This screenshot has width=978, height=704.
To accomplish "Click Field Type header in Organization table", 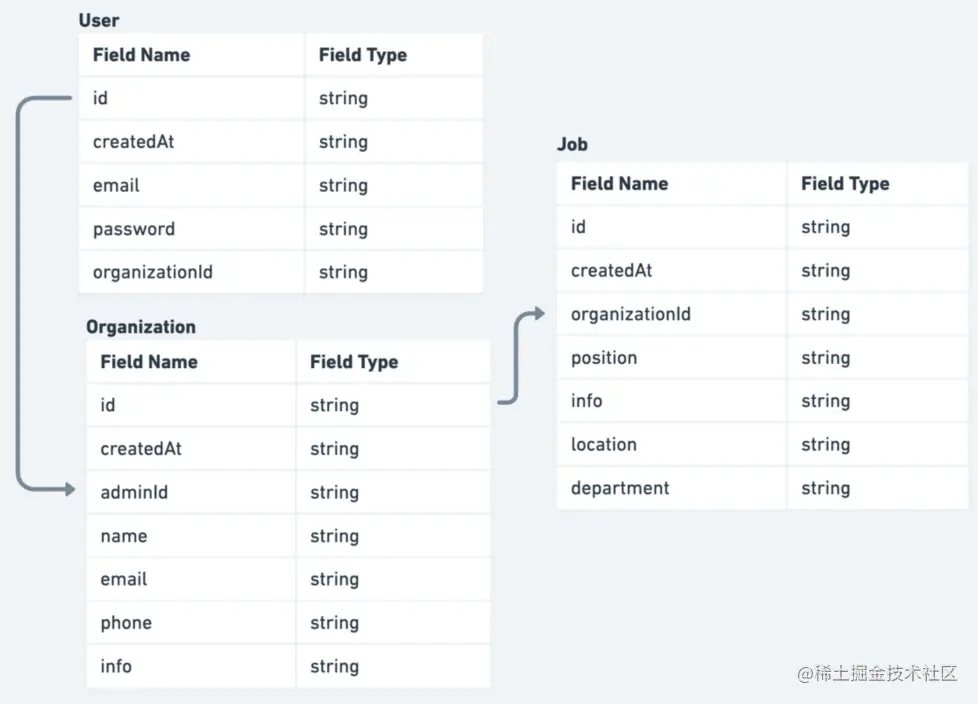I will coord(354,362).
